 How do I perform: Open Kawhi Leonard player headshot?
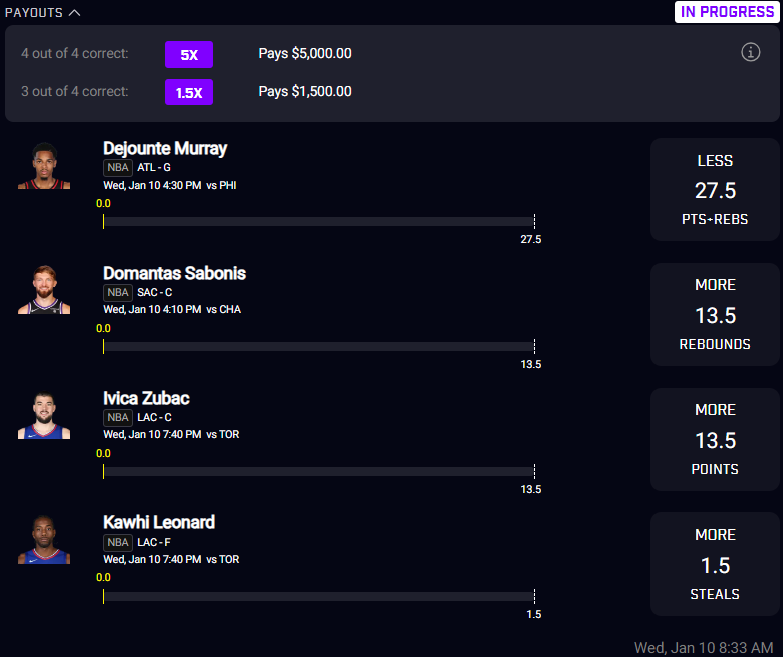[x=44, y=540]
